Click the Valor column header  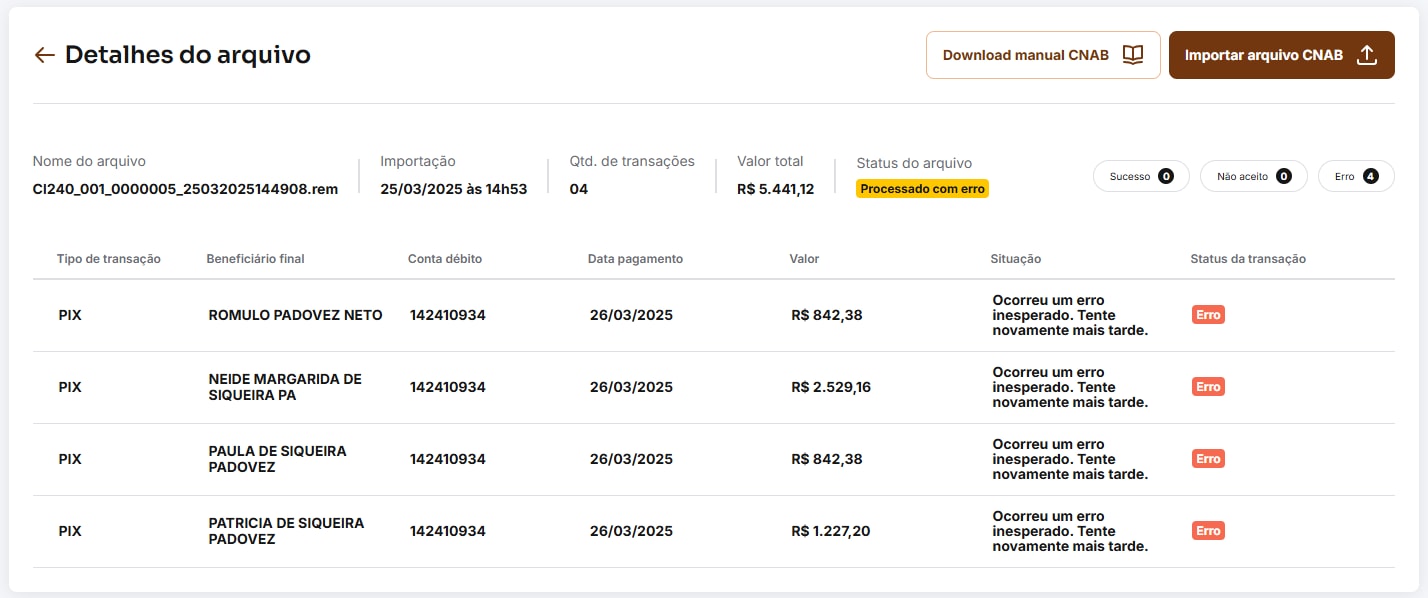[x=804, y=259]
